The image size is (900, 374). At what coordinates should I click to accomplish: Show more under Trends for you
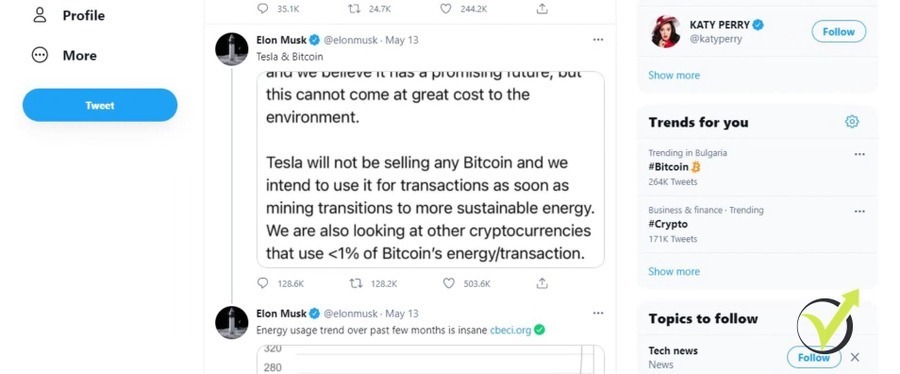[x=674, y=271]
